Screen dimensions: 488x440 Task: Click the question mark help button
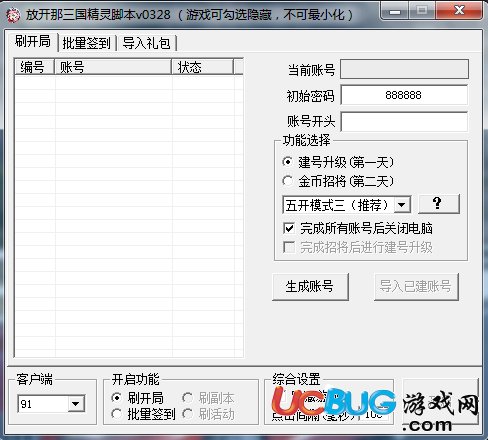439,204
